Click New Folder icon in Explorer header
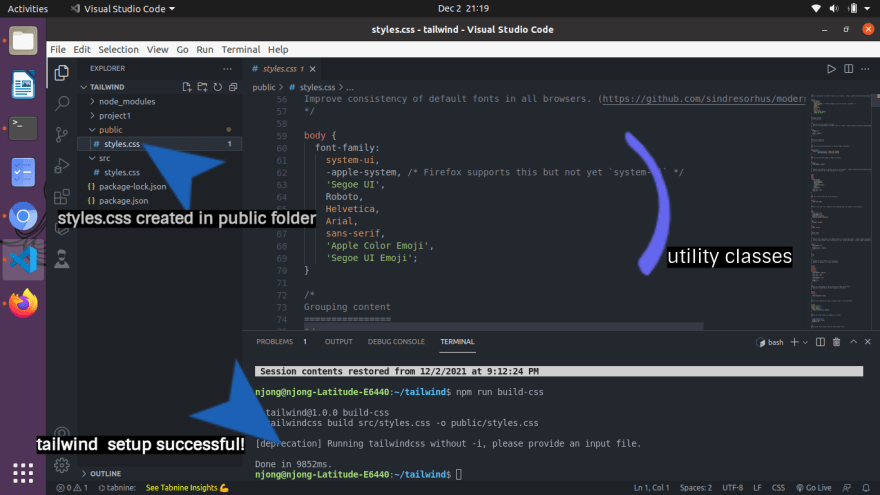The image size is (880, 495). point(203,87)
